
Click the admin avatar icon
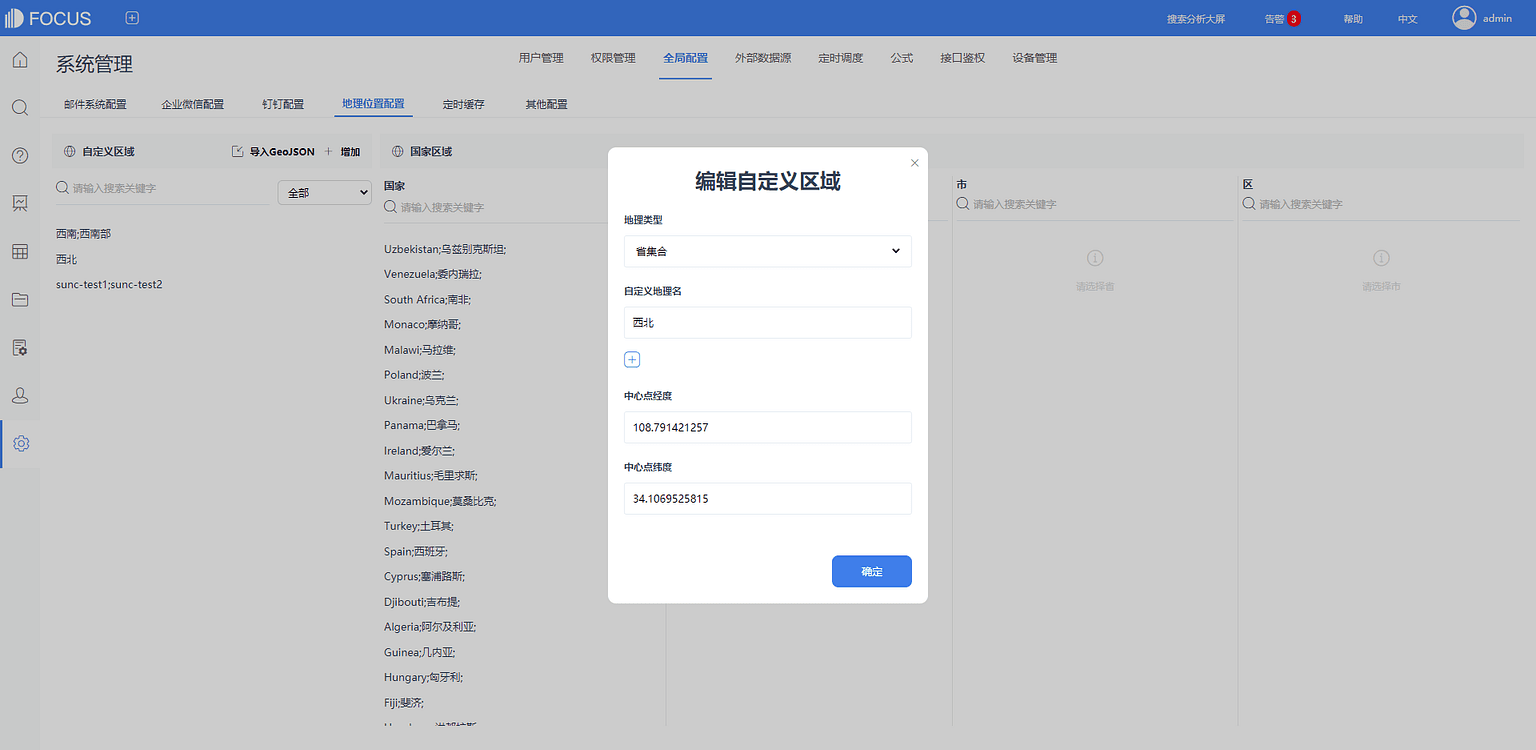tap(1464, 18)
